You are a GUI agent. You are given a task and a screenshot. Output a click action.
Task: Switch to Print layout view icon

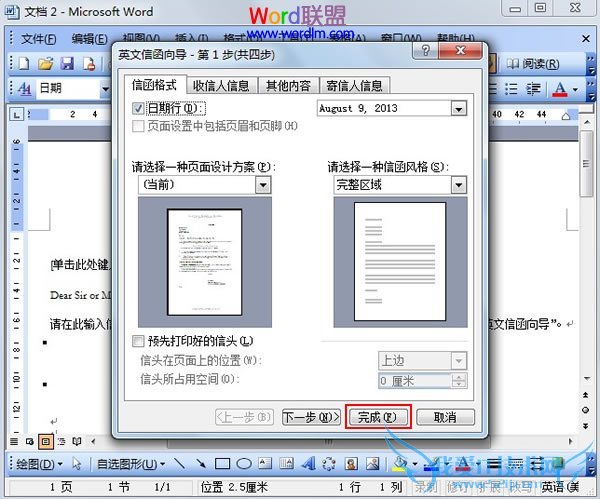[46, 442]
